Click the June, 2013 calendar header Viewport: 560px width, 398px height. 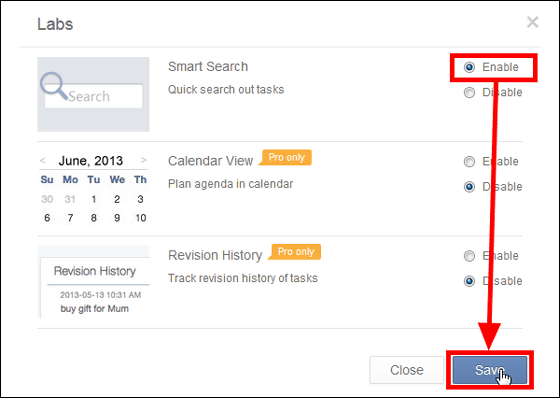(91, 161)
